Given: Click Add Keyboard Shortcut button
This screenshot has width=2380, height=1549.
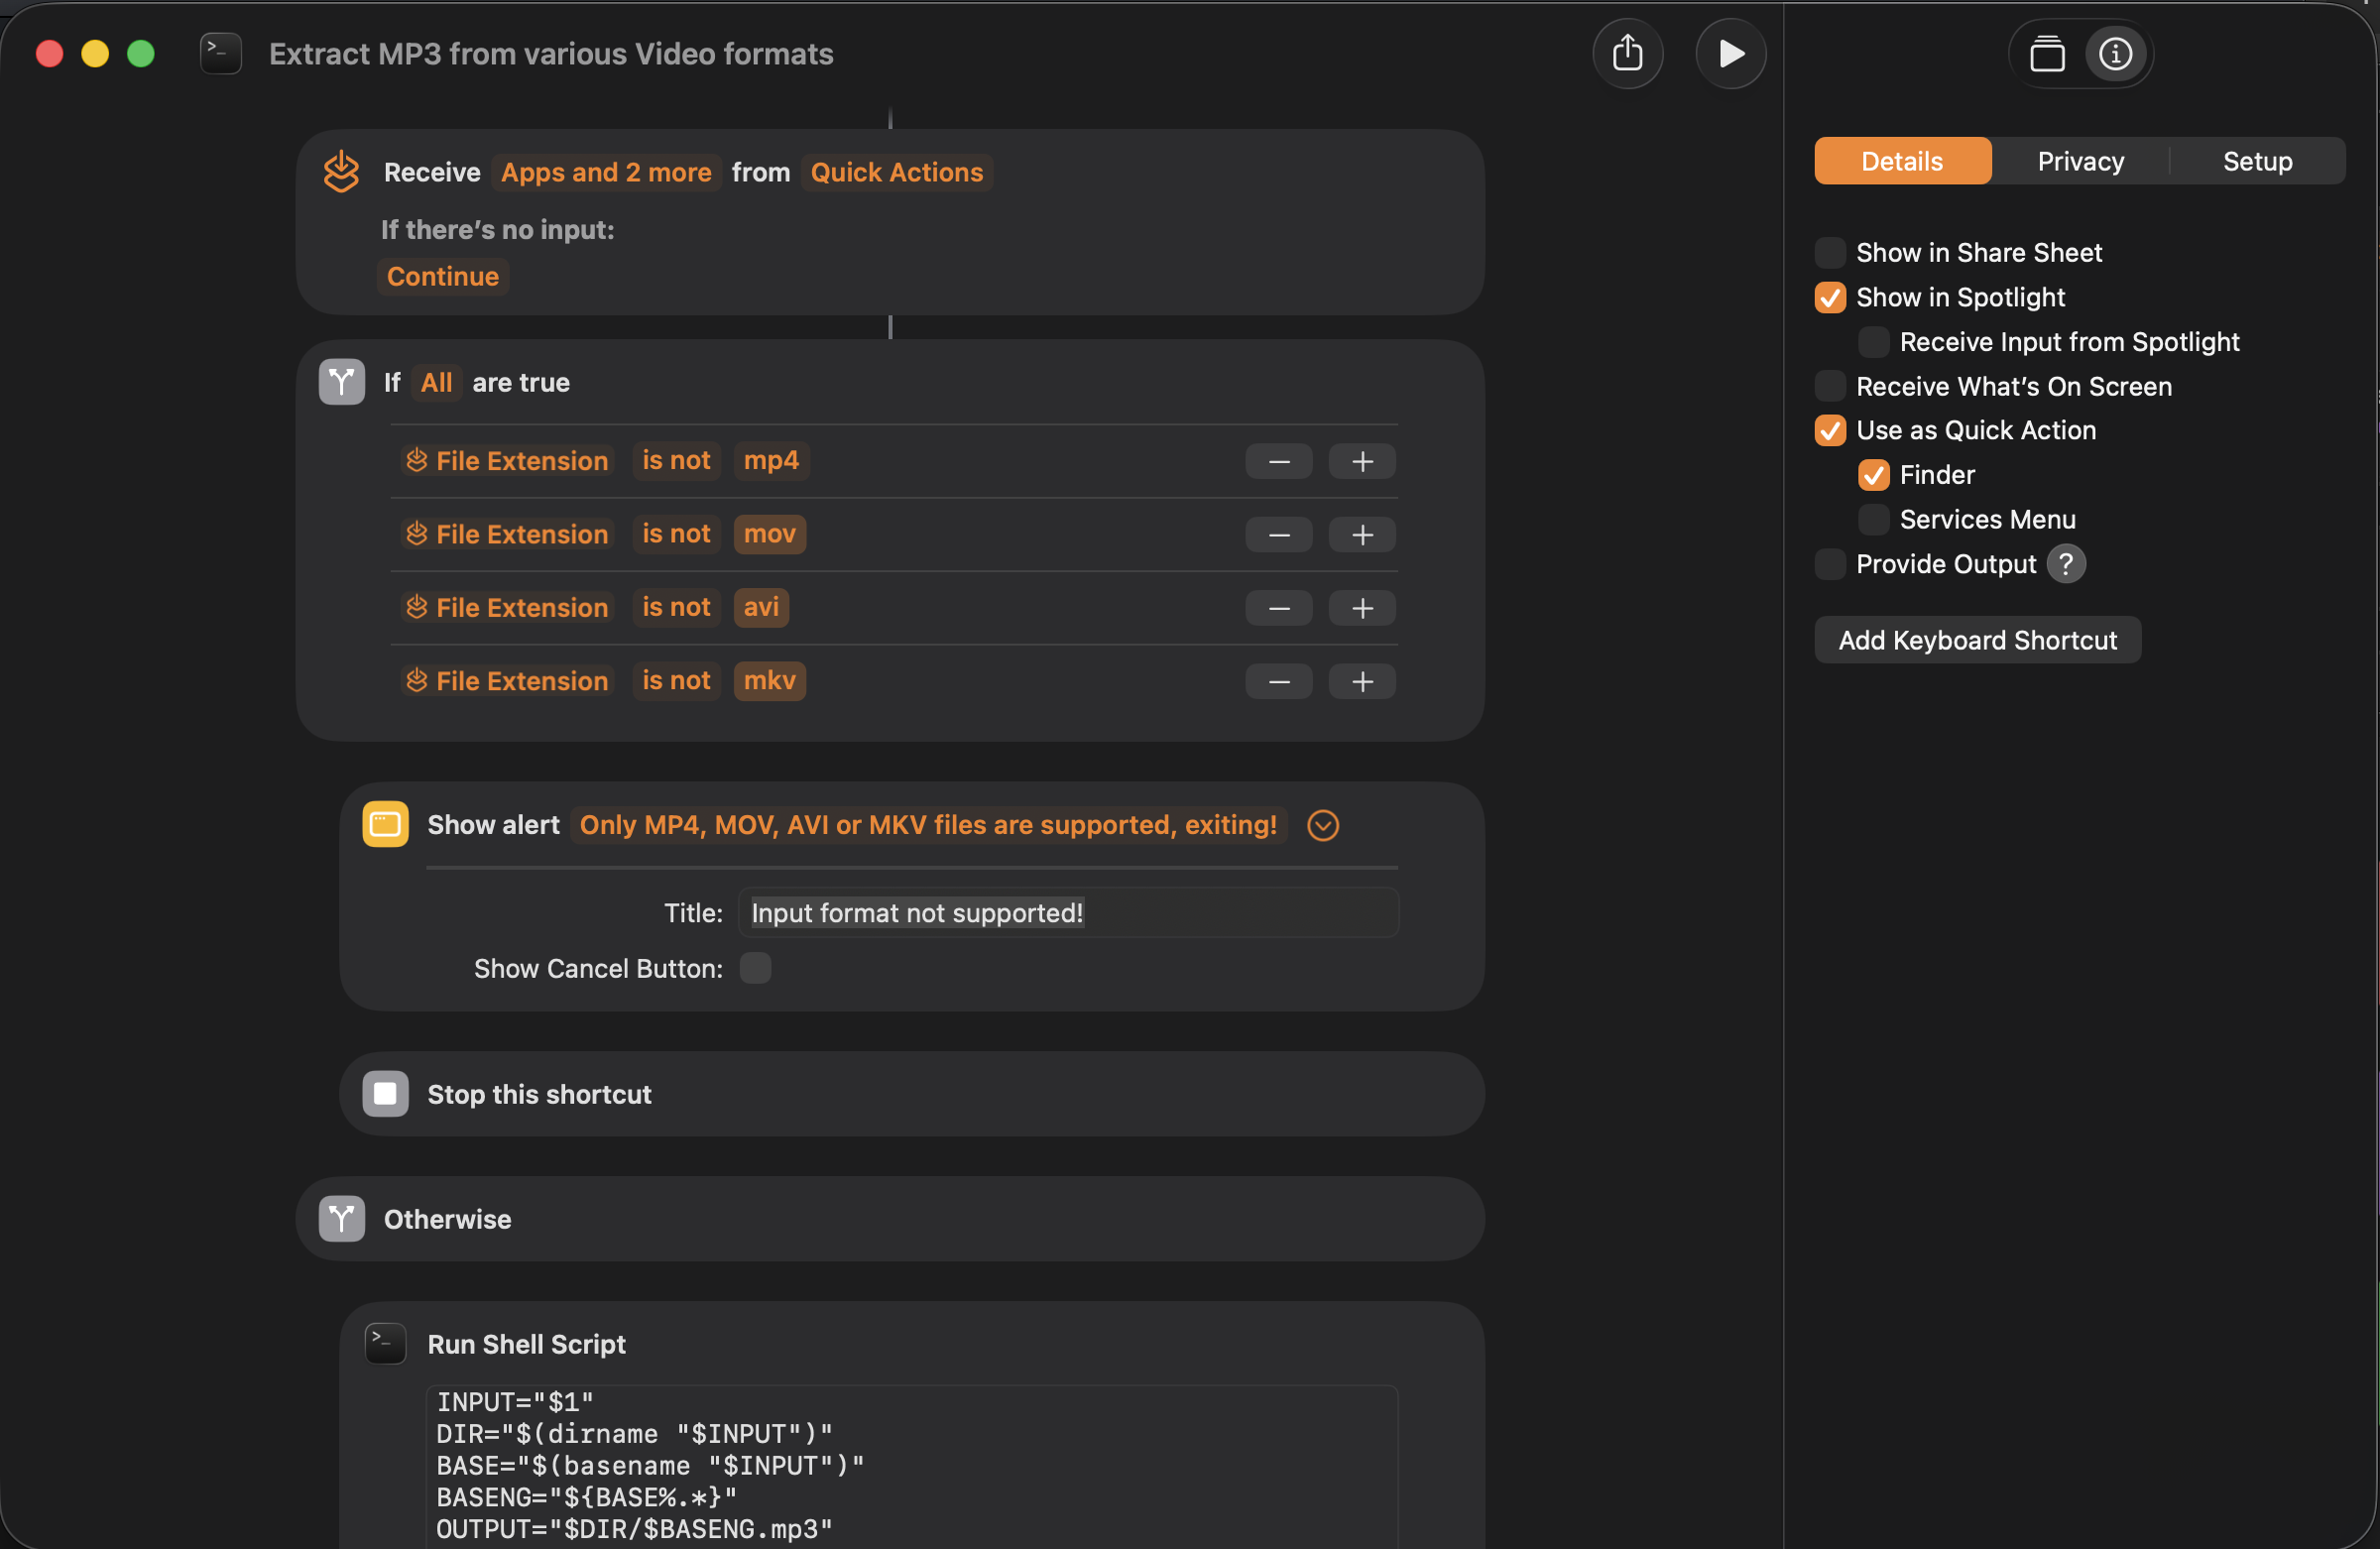Looking at the screenshot, I should coord(1976,640).
